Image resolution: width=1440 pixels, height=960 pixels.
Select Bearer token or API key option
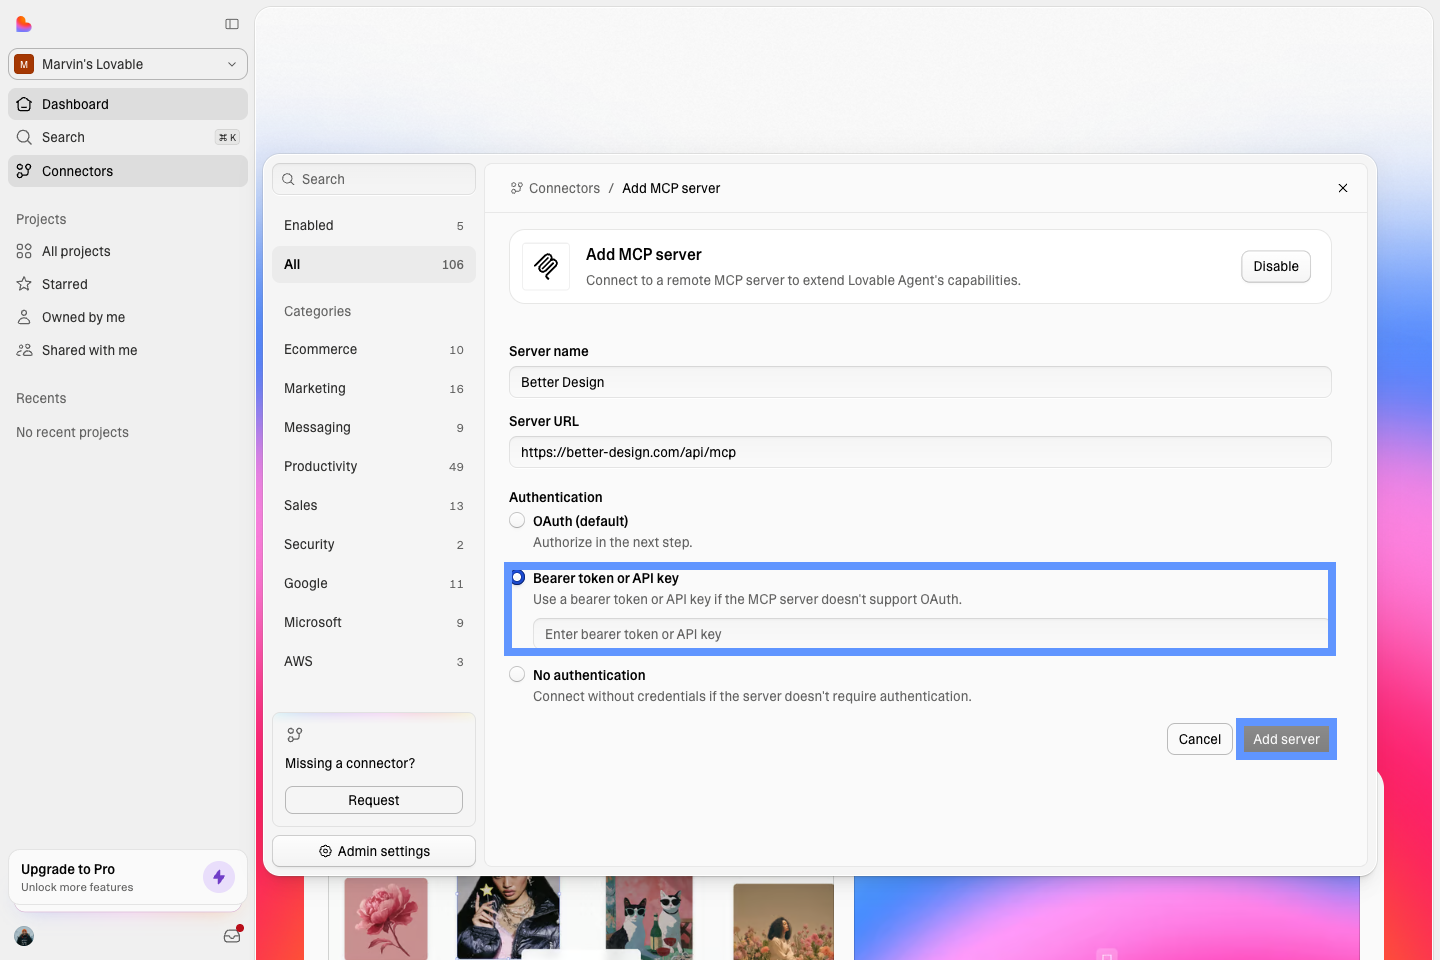click(517, 578)
